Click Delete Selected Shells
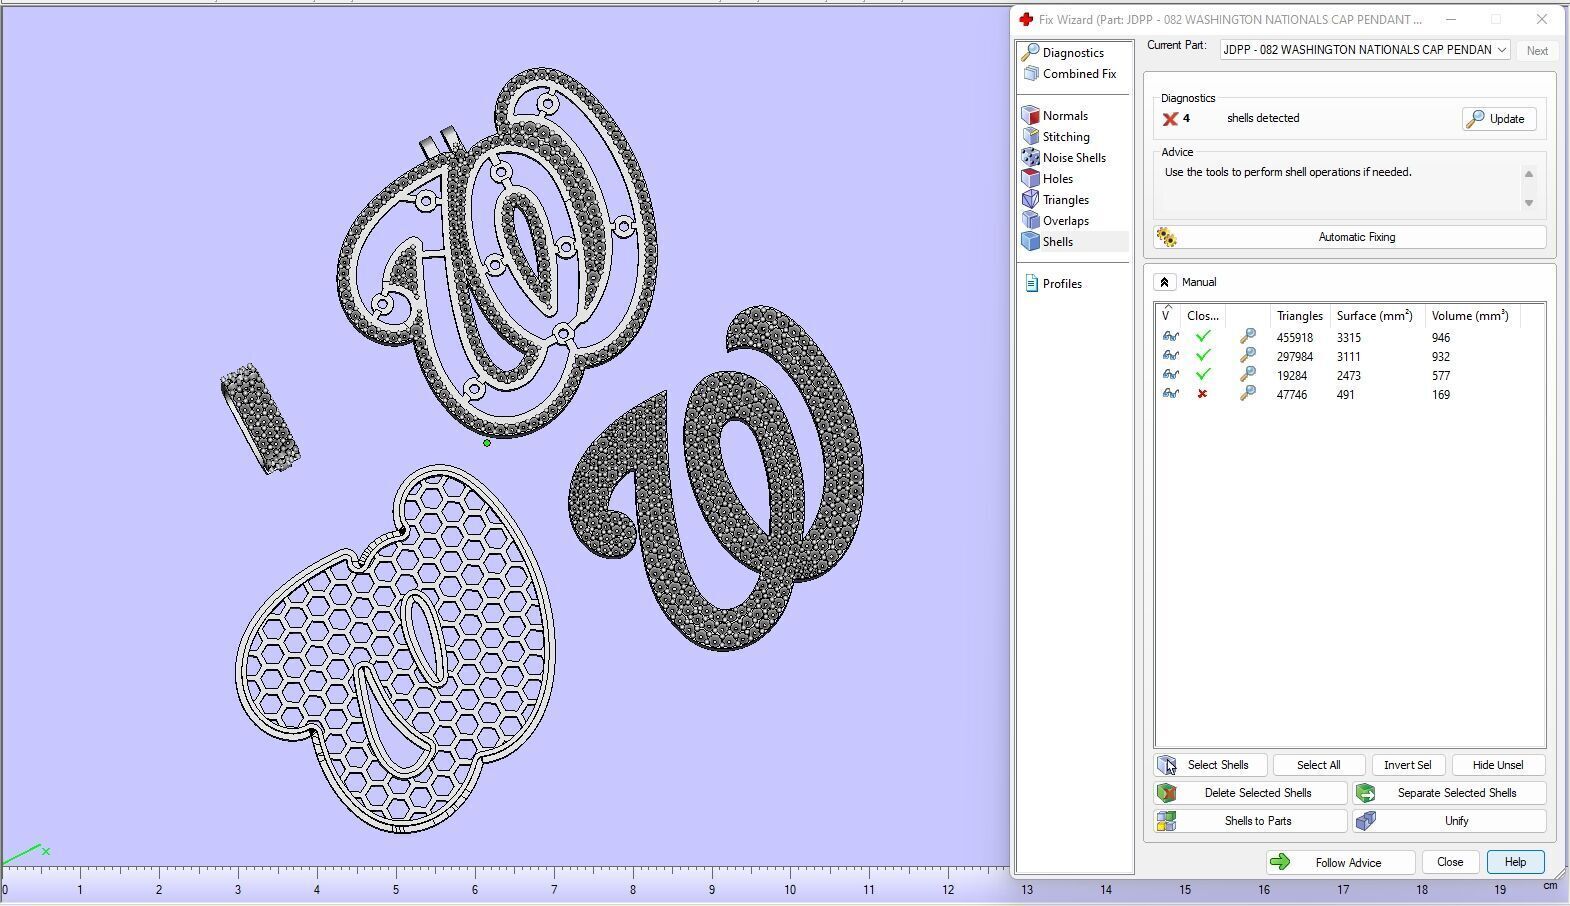 click(1251, 793)
